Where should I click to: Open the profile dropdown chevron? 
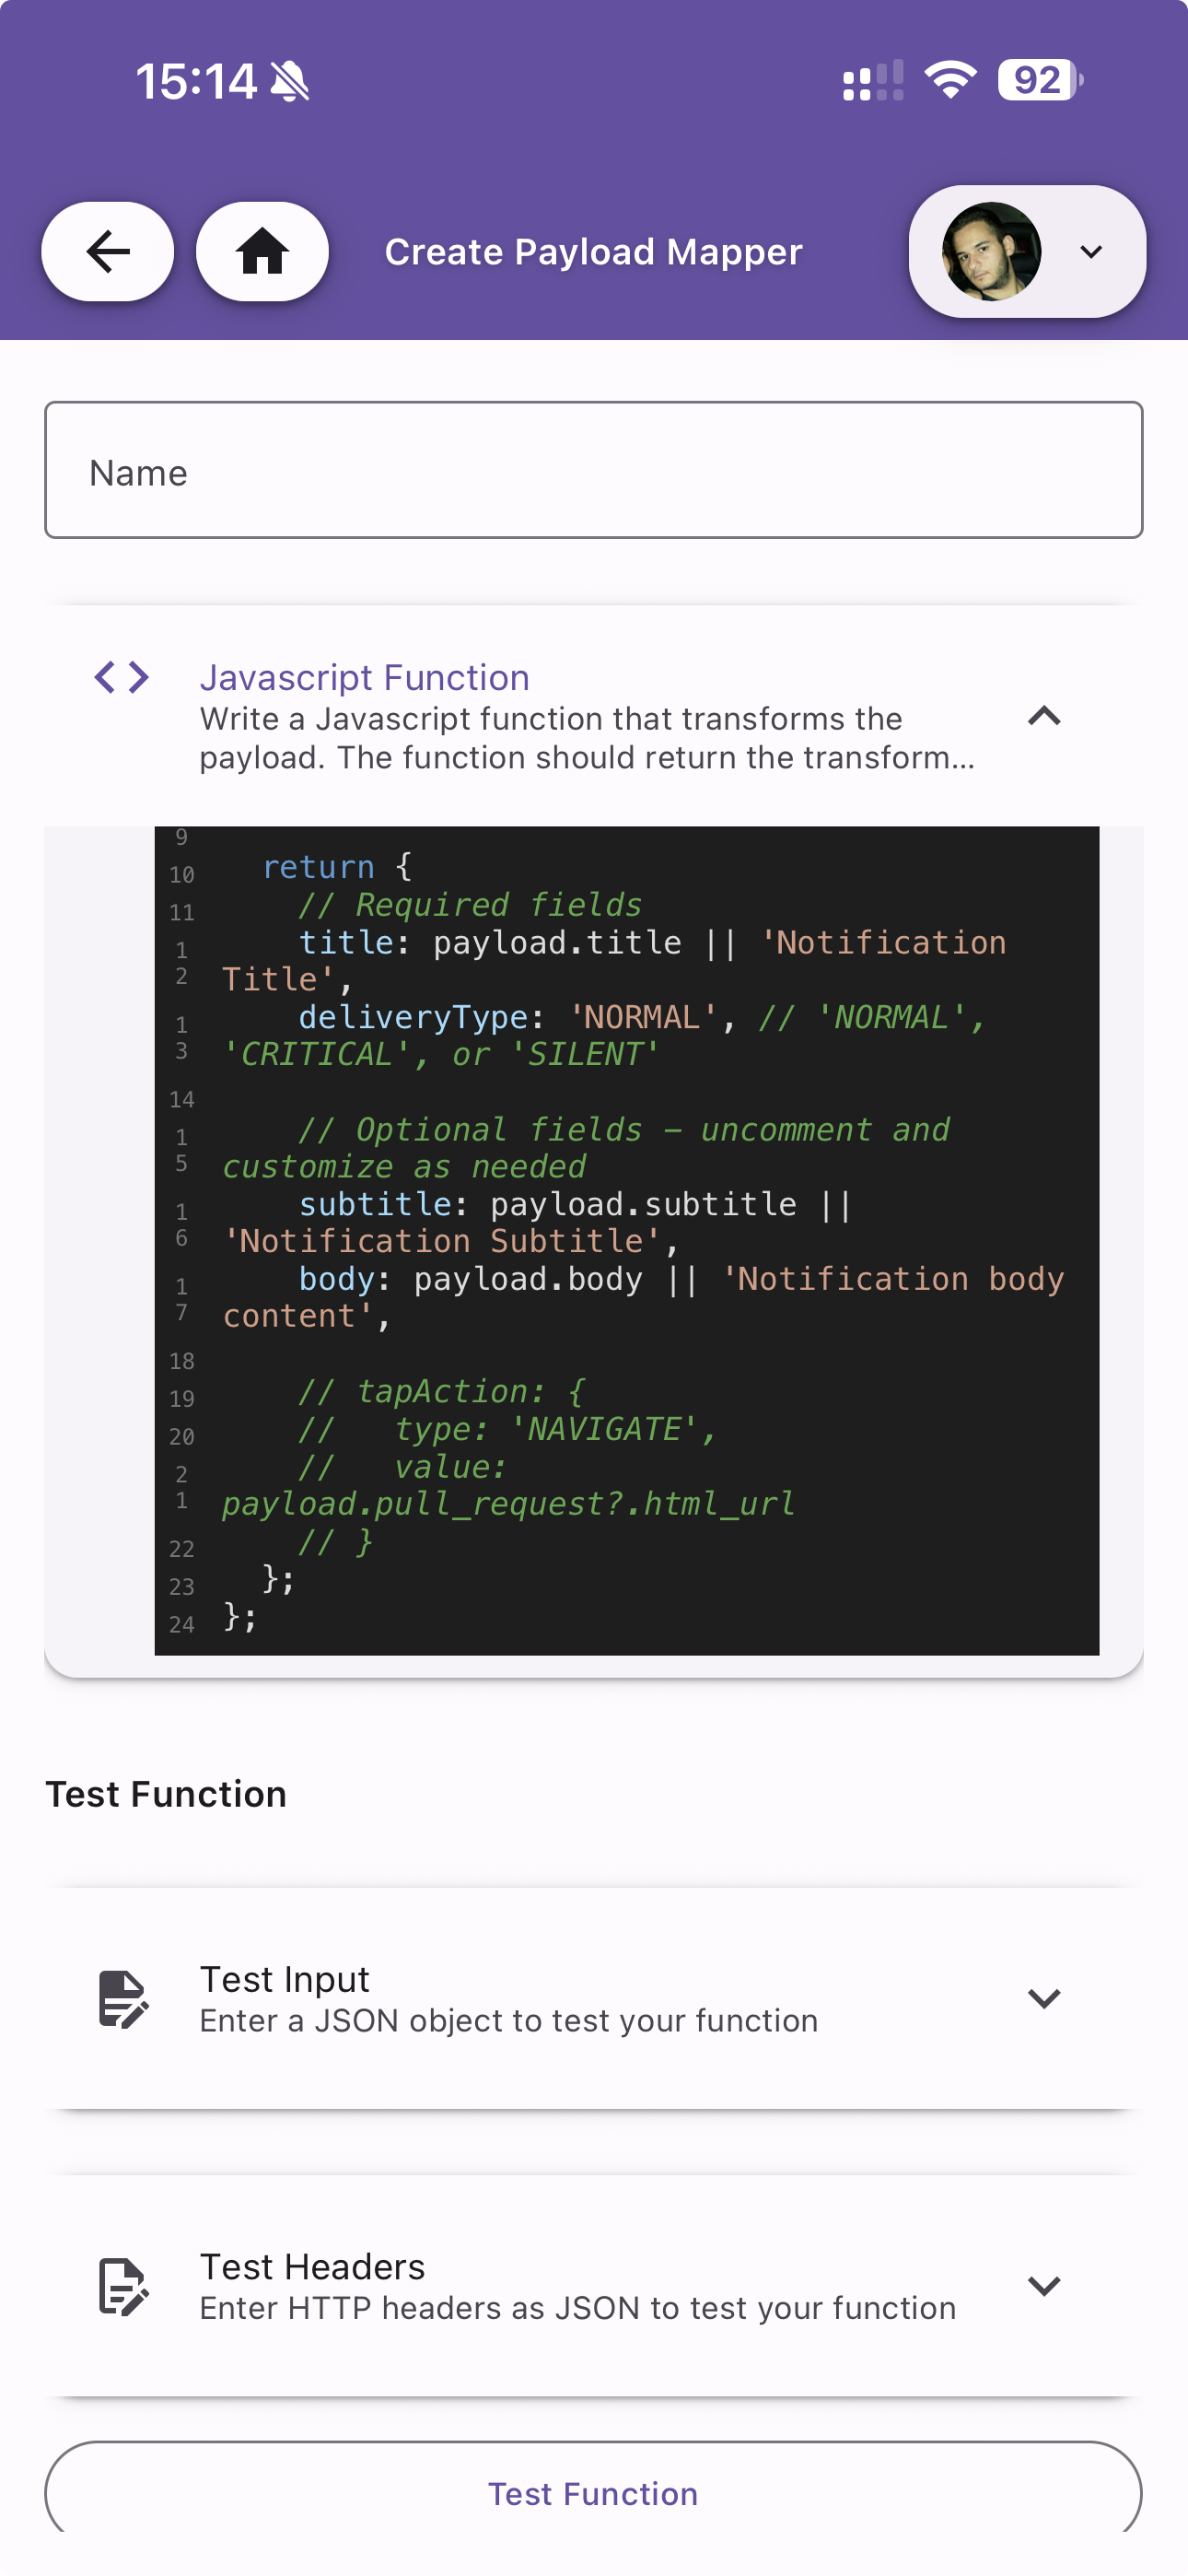click(x=1091, y=251)
